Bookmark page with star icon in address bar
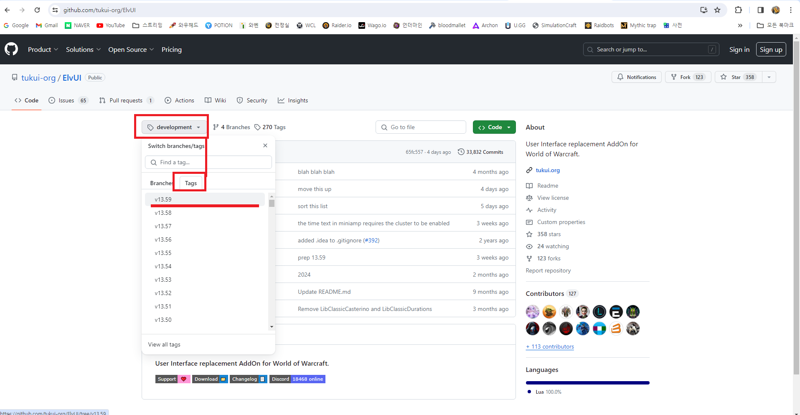 click(717, 10)
